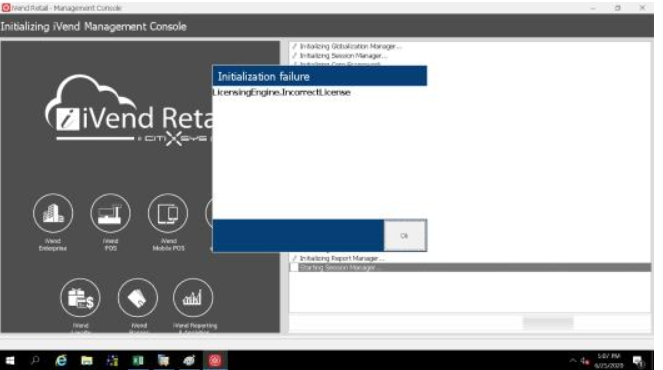Select the Initializing Report Manager log entry
This screenshot has width=663, height=370.
(342, 258)
